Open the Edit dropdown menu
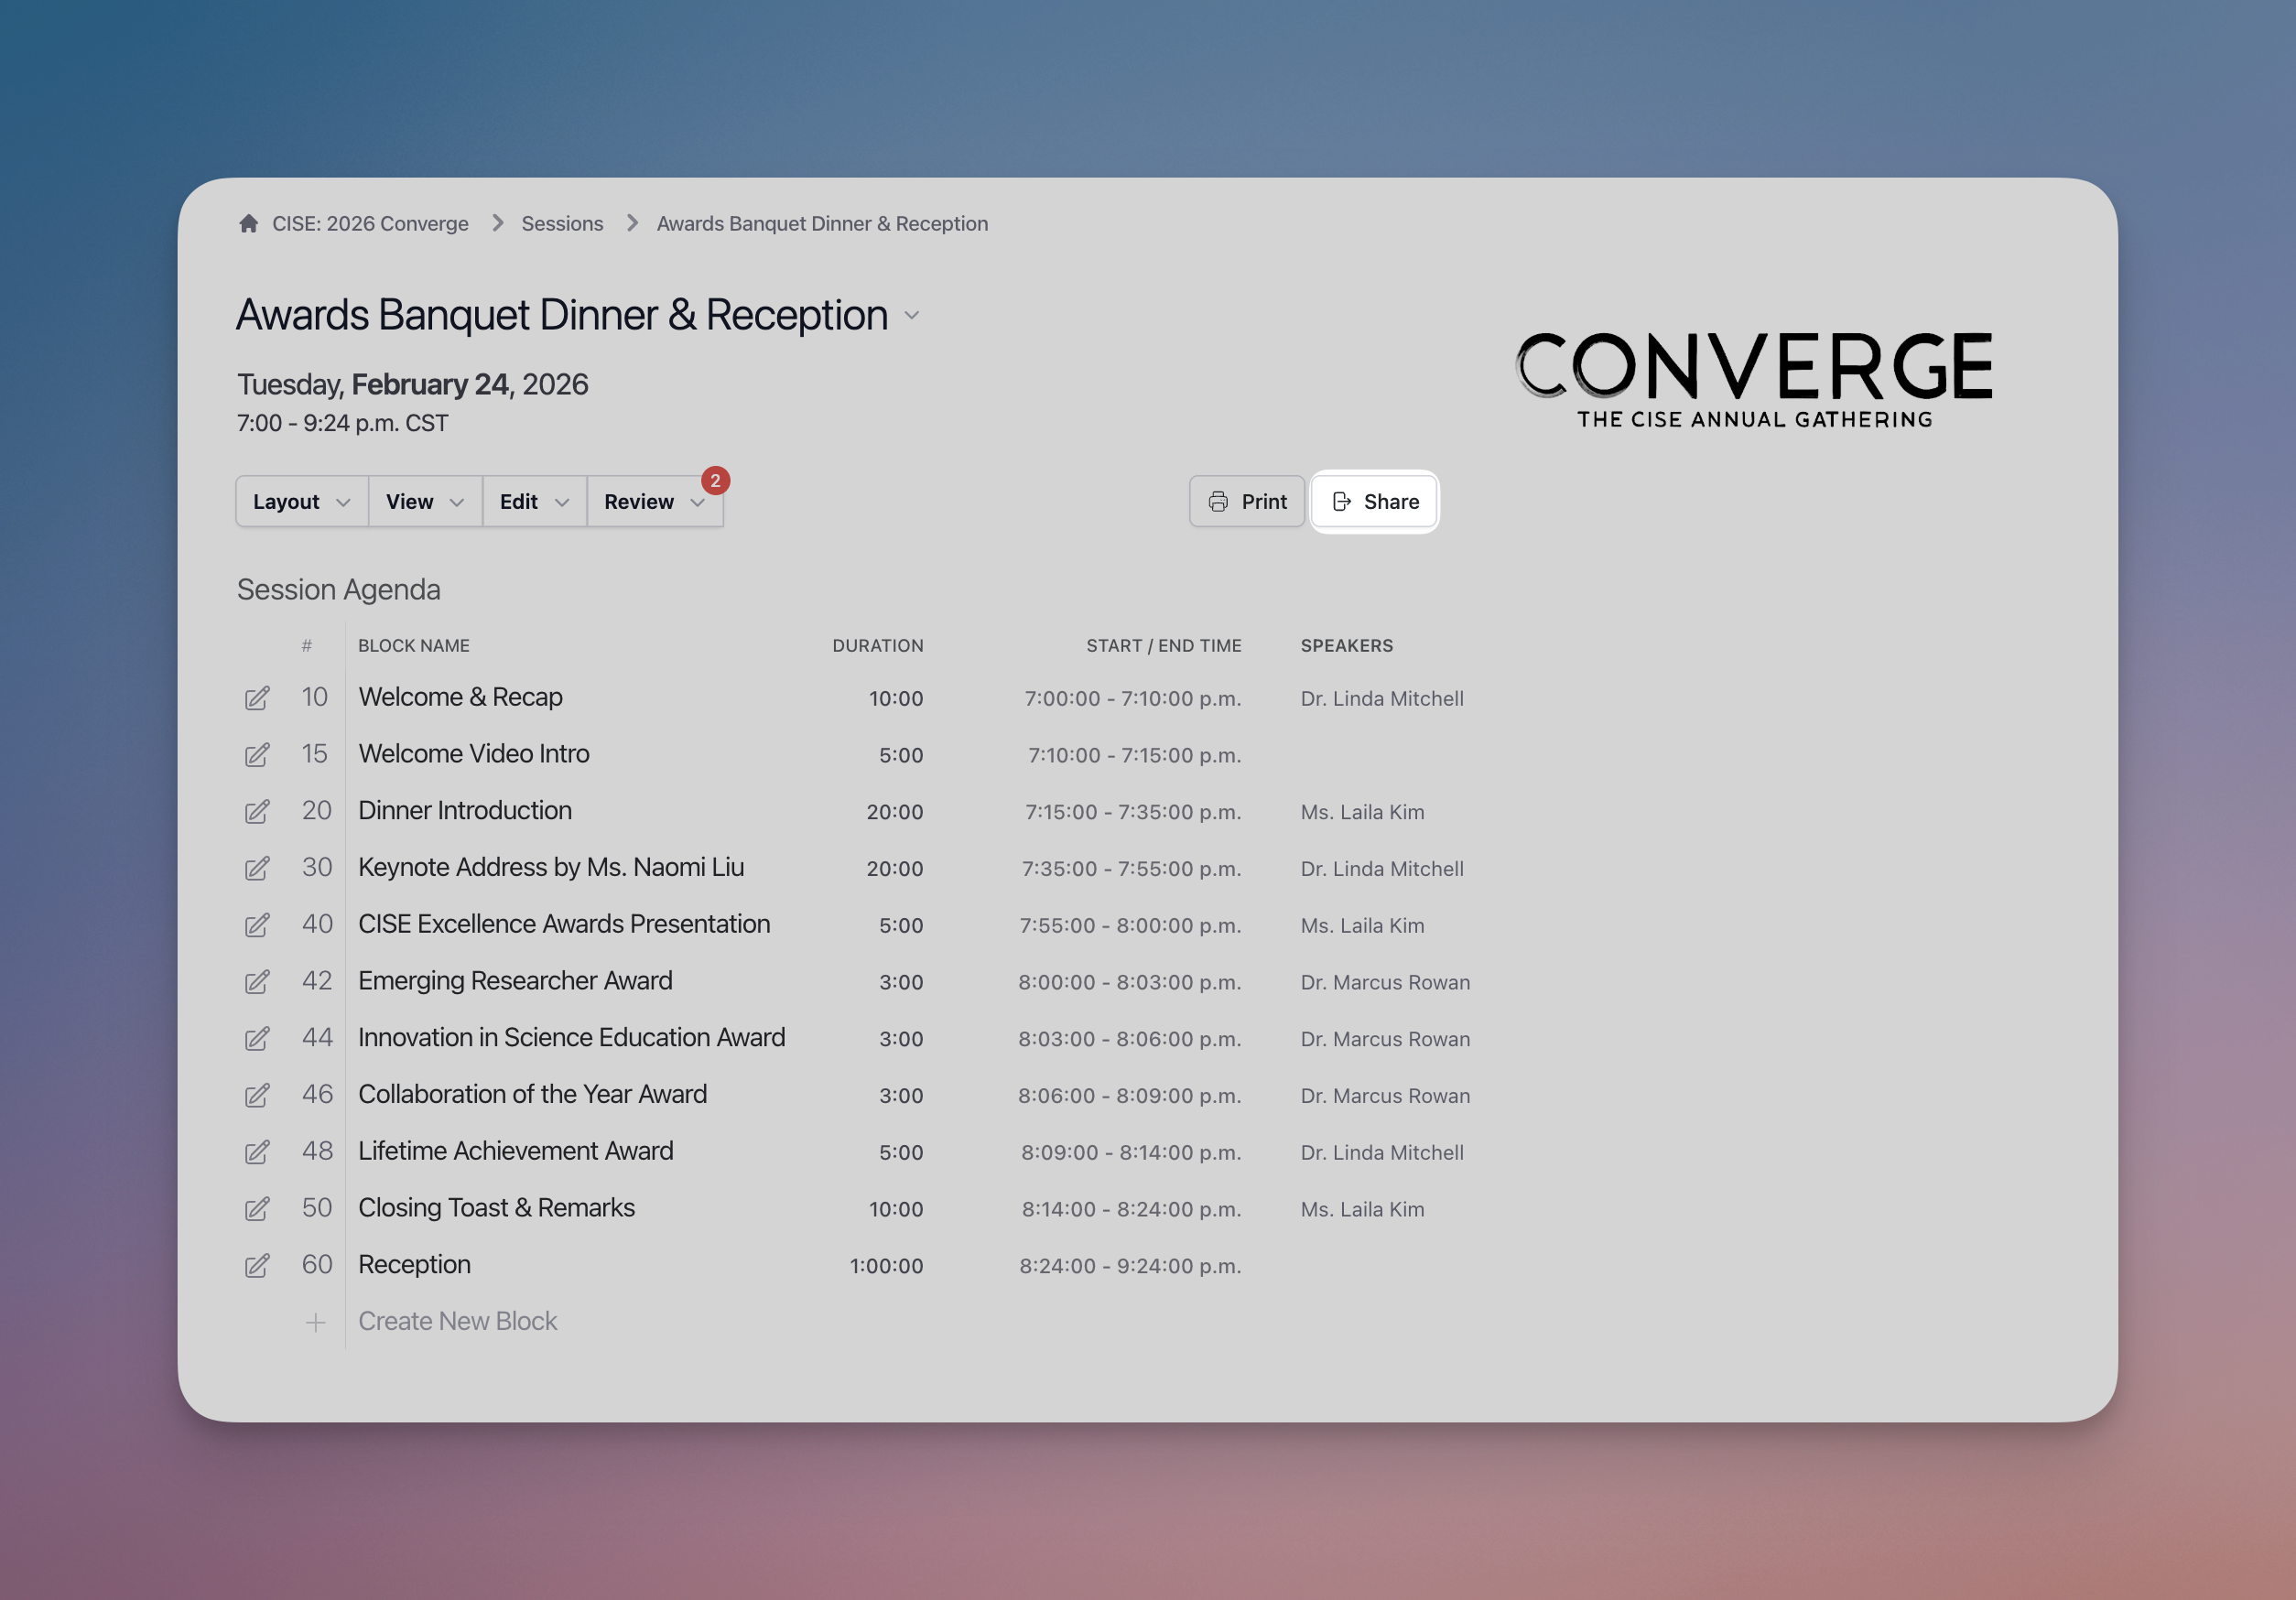2296x1600 pixels. click(533, 502)
